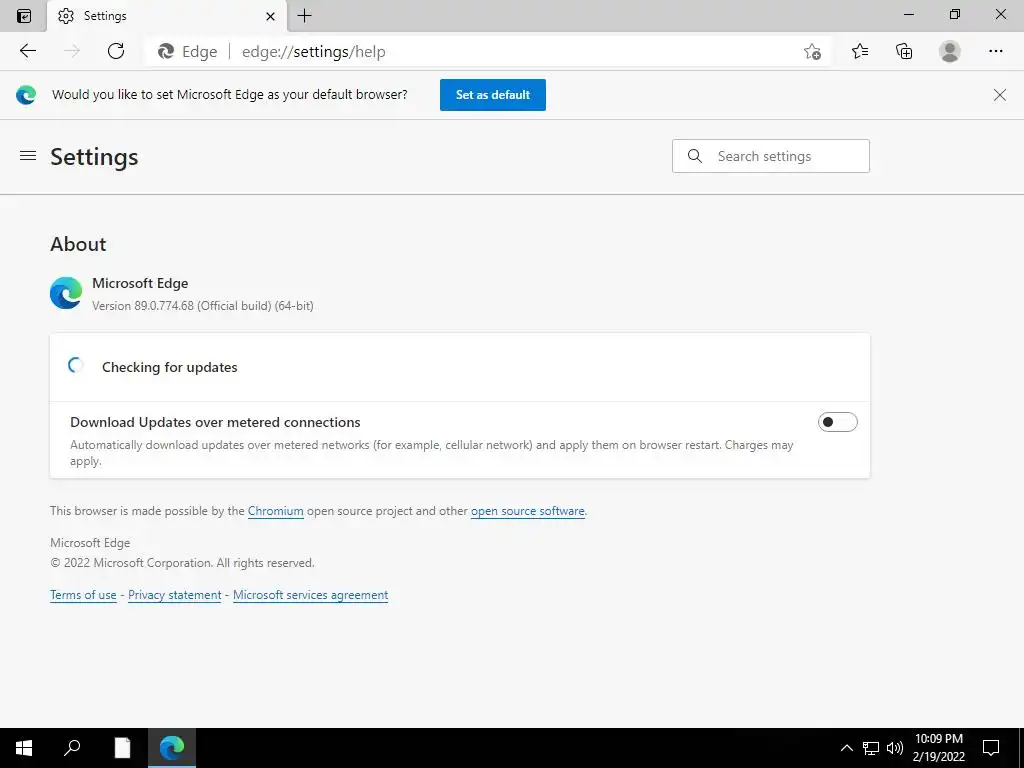Click the Set as default button
This screenshot has width=1024, height=768.
(x=492, y=95)
